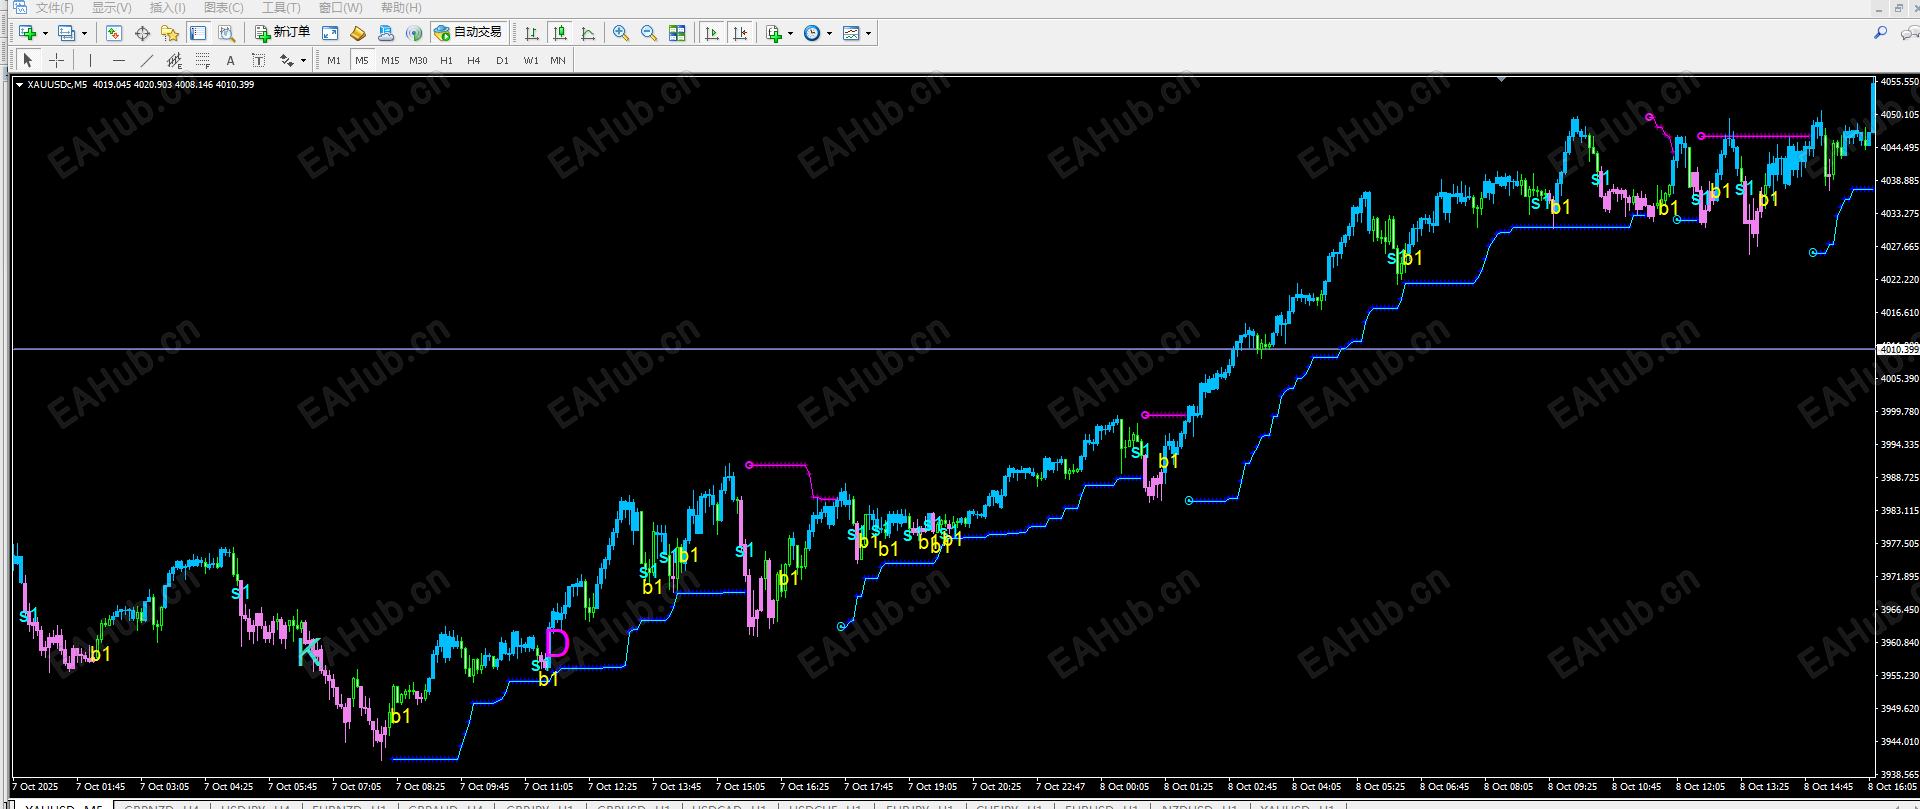Open the 插入(I) menu
1920x809 pixels.
click(x=168, y=8)
